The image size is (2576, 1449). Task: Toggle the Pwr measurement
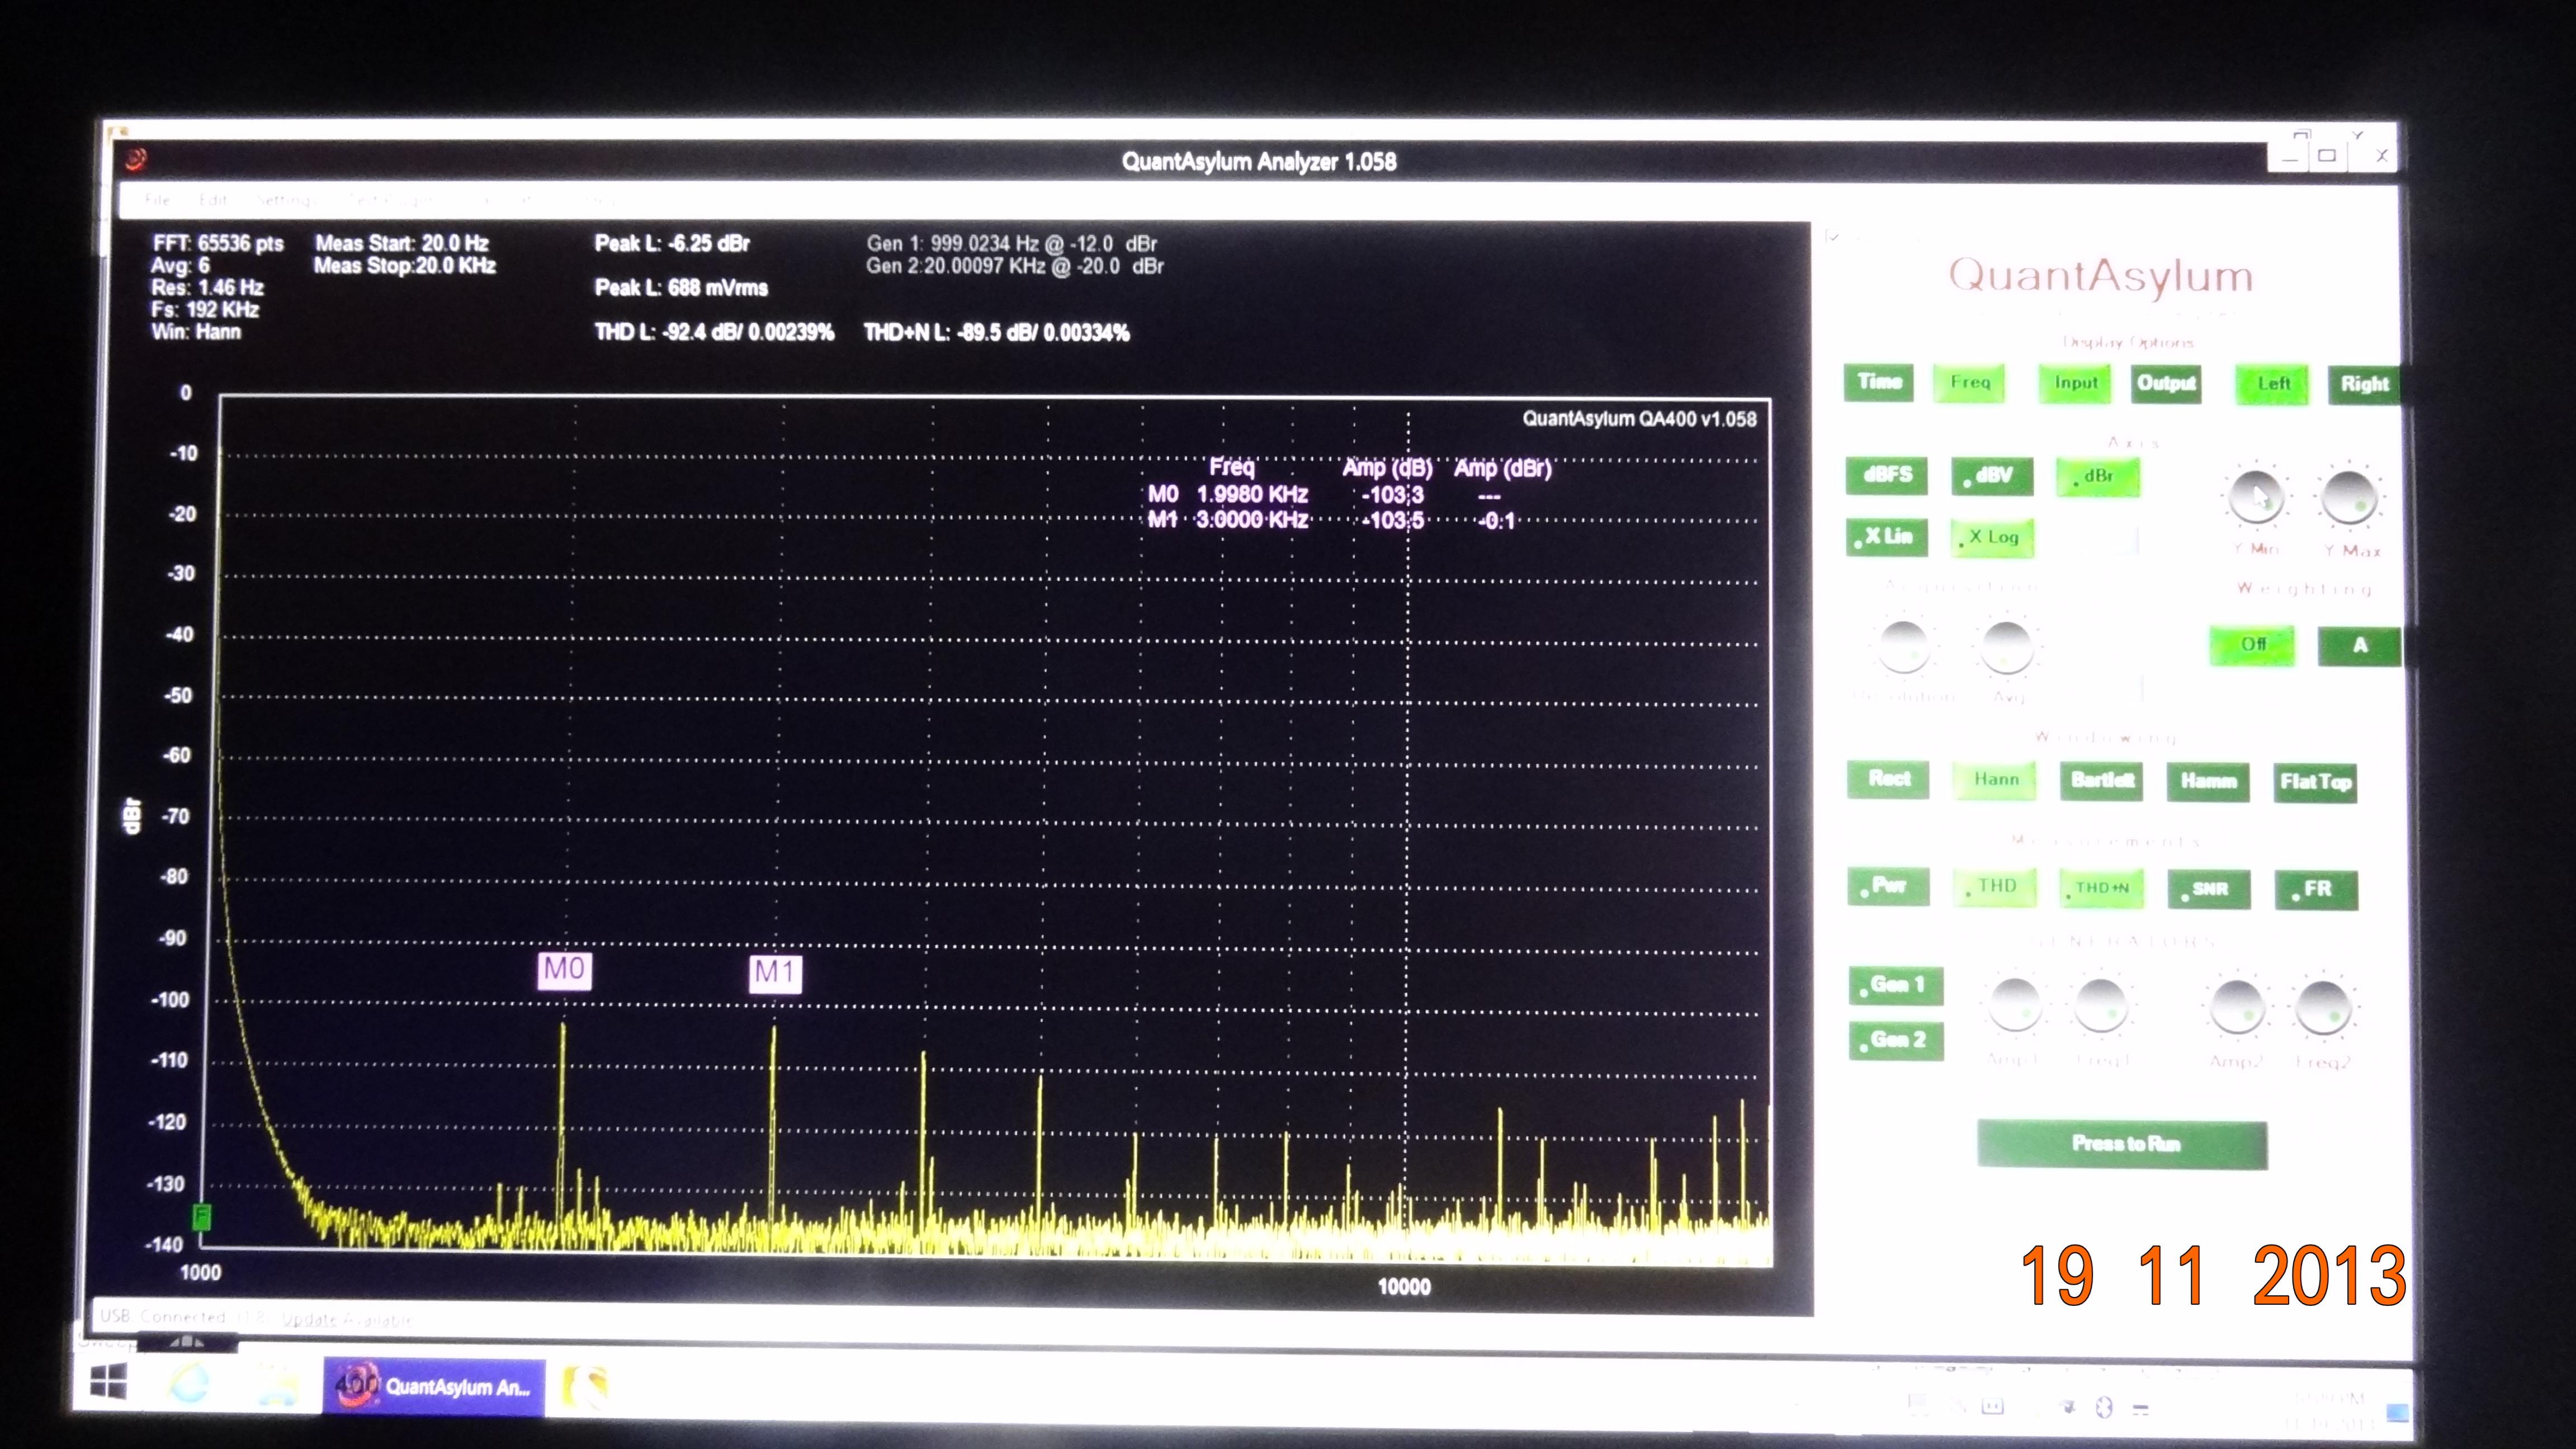point(1888,886)
